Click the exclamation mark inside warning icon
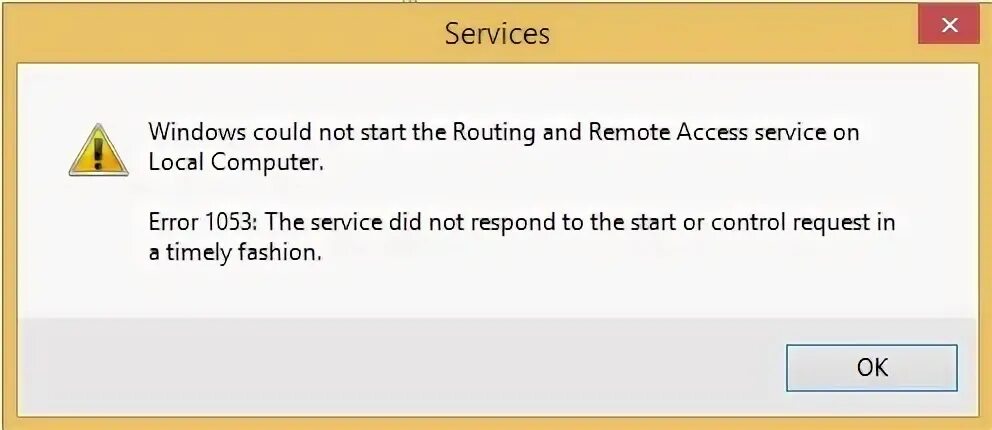 tap(98, 152)
